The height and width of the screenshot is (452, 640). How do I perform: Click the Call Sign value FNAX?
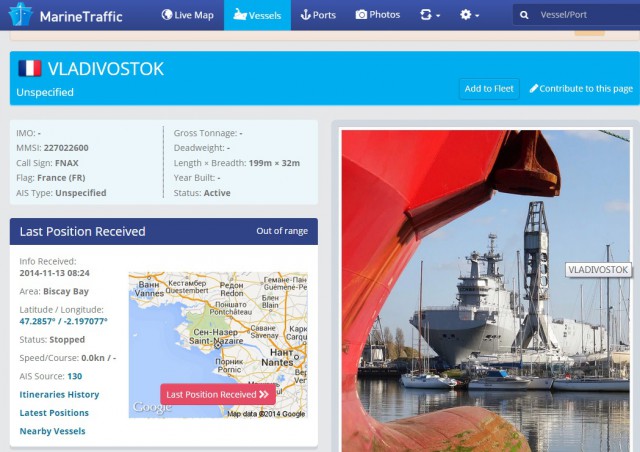(x=67, y=163)
